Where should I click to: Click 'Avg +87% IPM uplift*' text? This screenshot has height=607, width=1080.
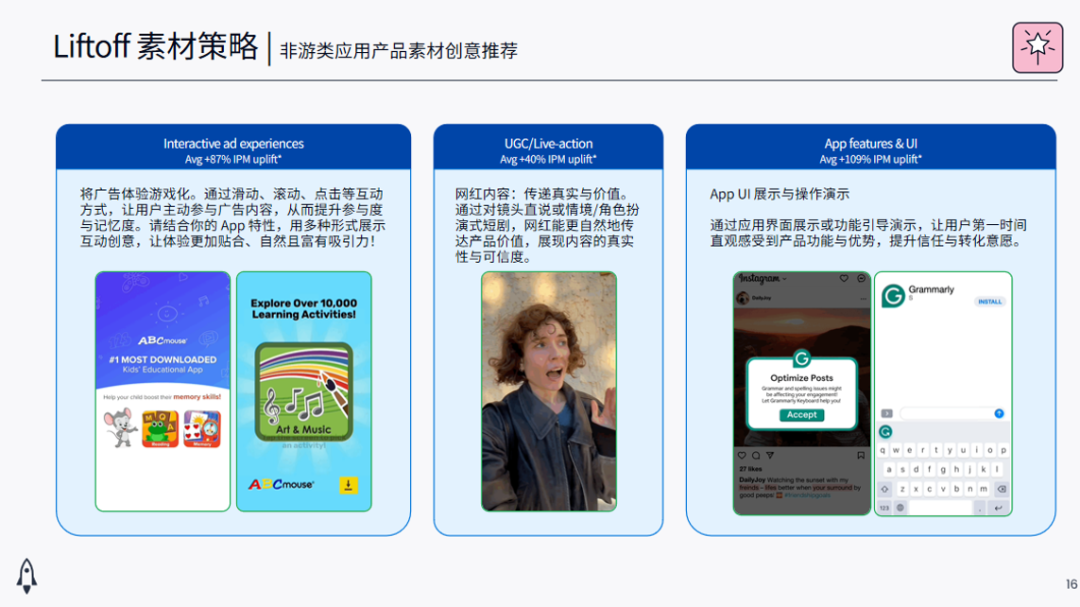(233, 159)
